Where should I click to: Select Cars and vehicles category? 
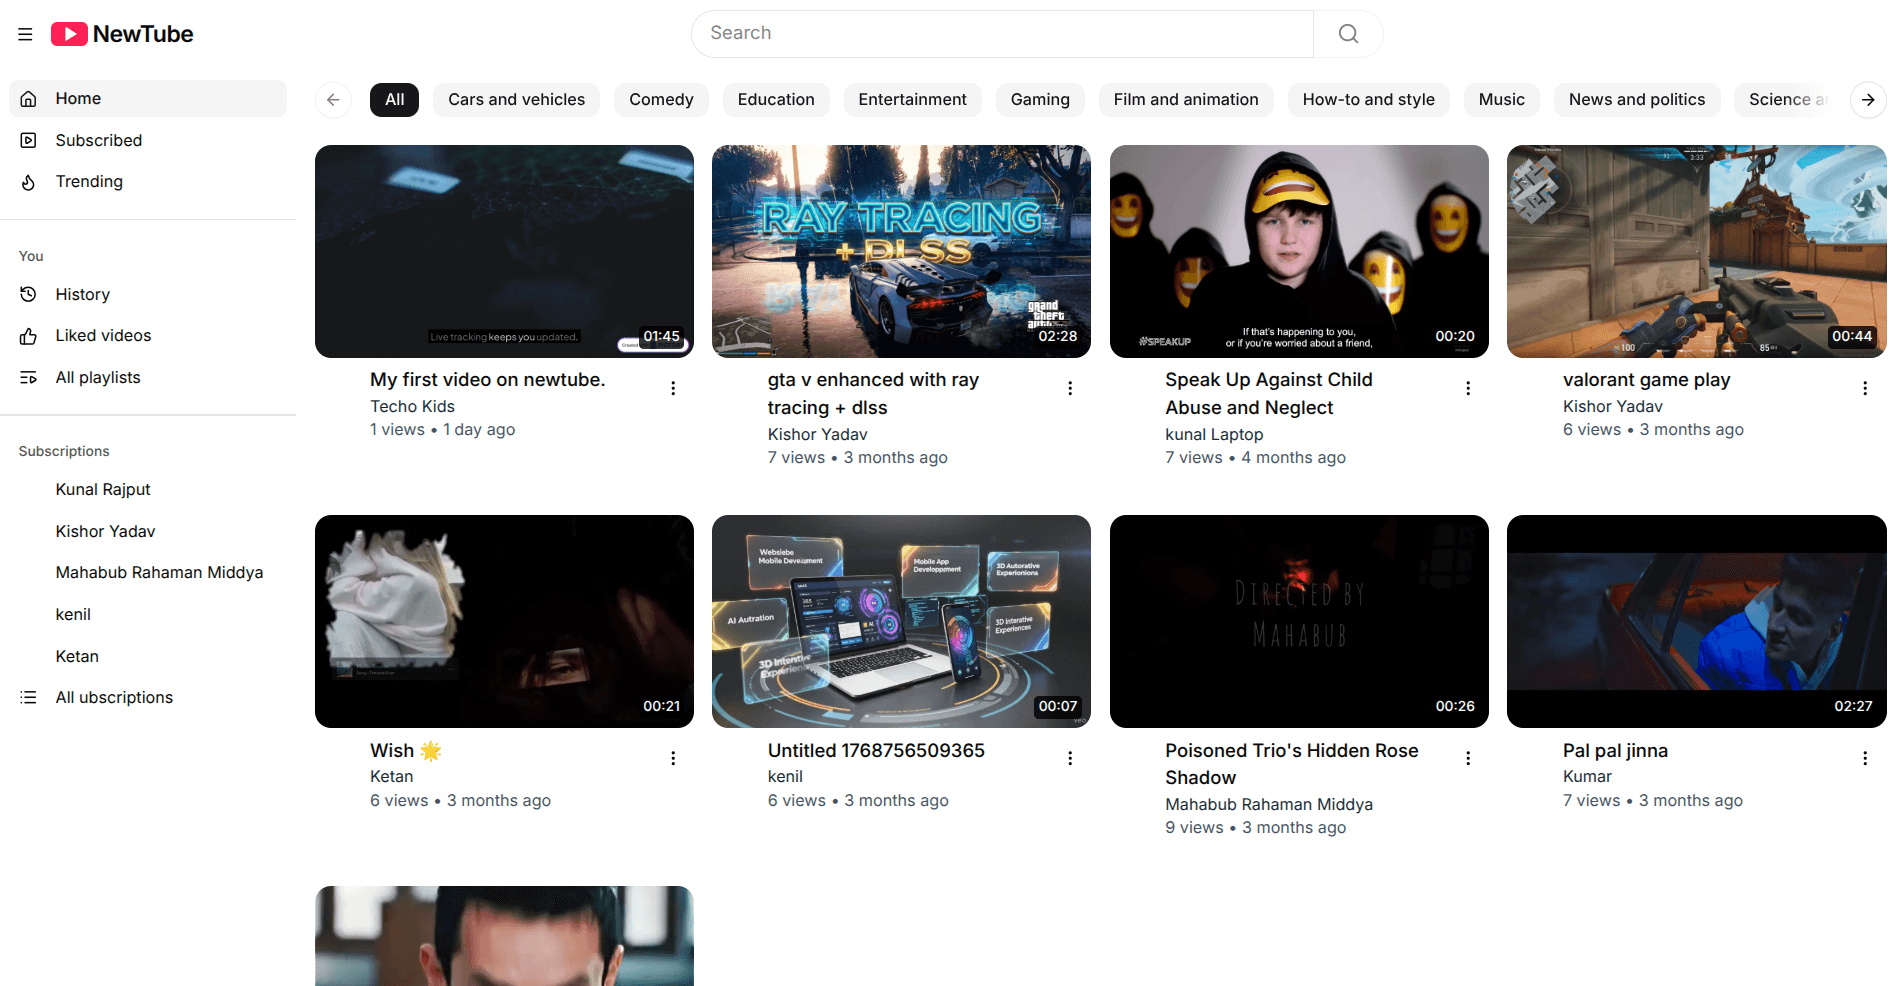pos(517,100)
